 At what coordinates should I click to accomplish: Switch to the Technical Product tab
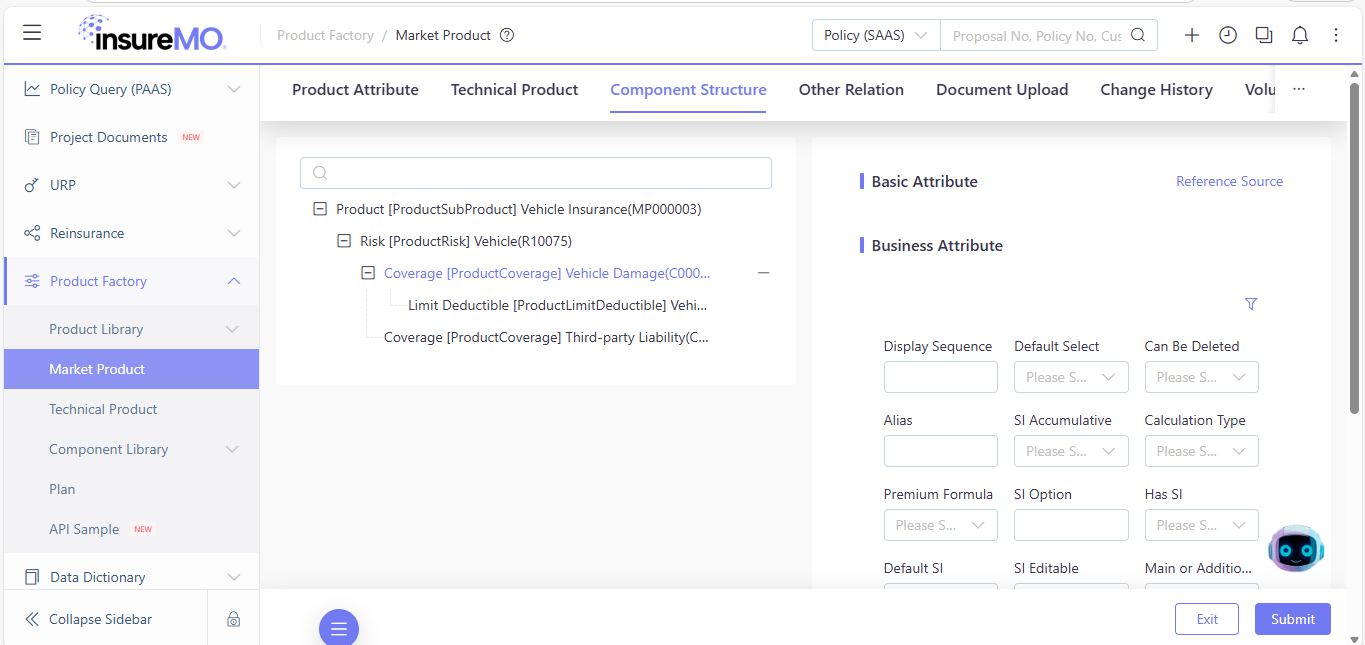(x=514, y=89)
